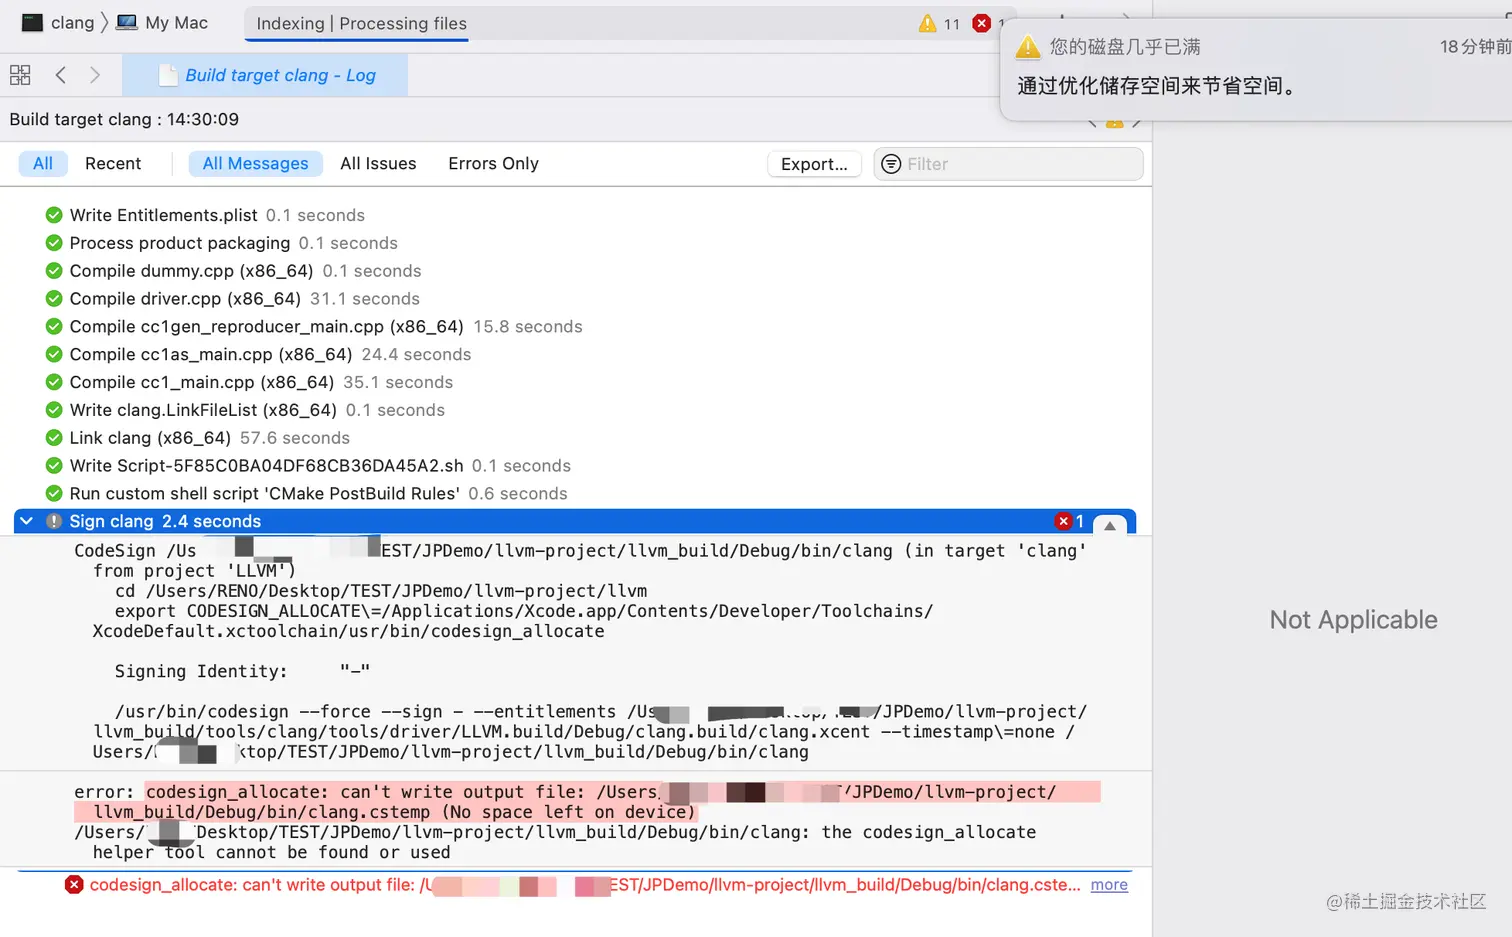
Task: Collapse the Sign clang step disclosure chevron
Action: (27, 521)
